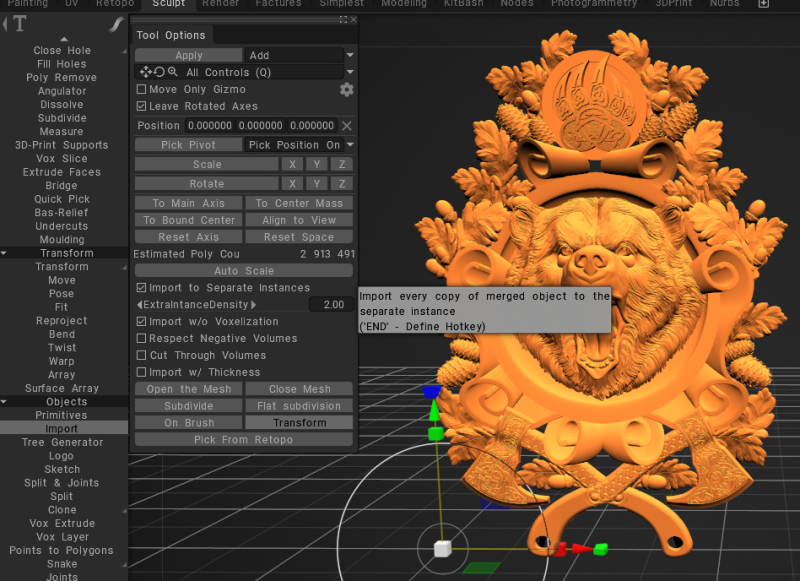
Task: Click the Reset Space button
Action: click(x=299, y=237)
